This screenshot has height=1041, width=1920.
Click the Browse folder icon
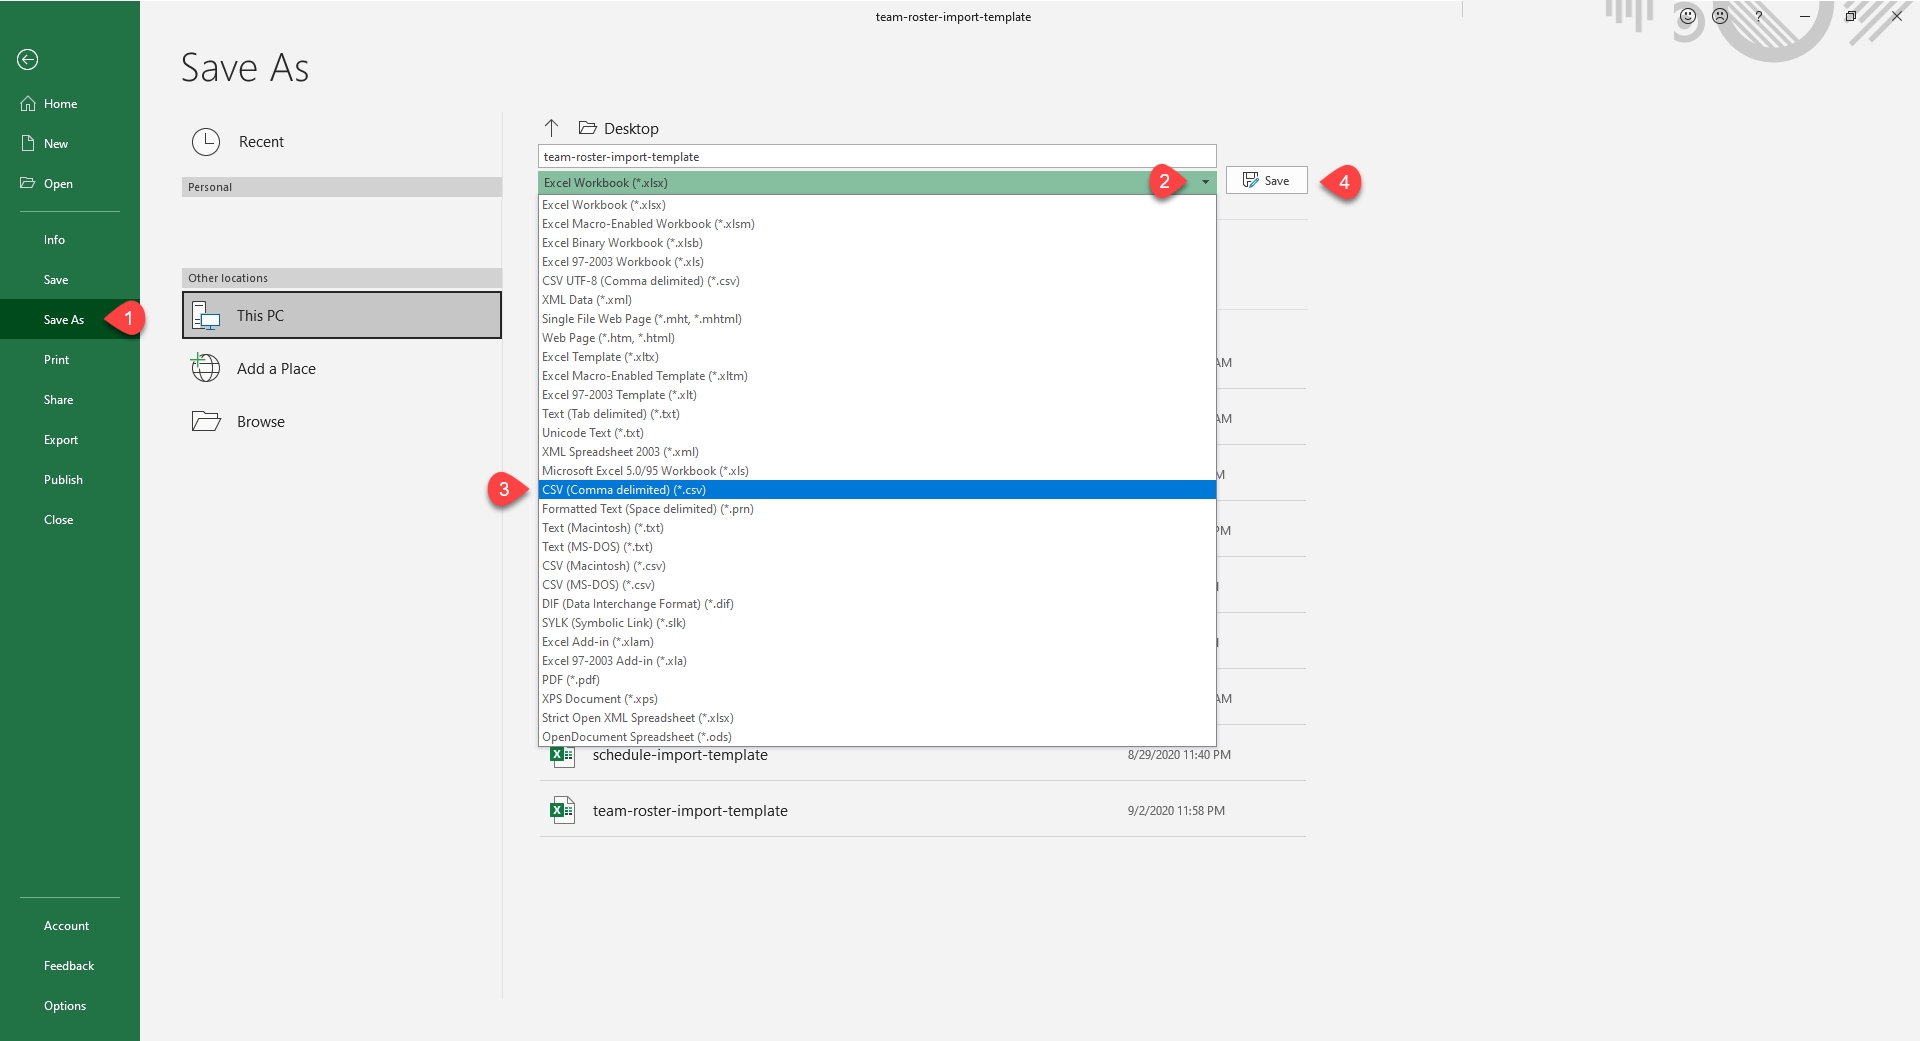(x=206, y=421)
